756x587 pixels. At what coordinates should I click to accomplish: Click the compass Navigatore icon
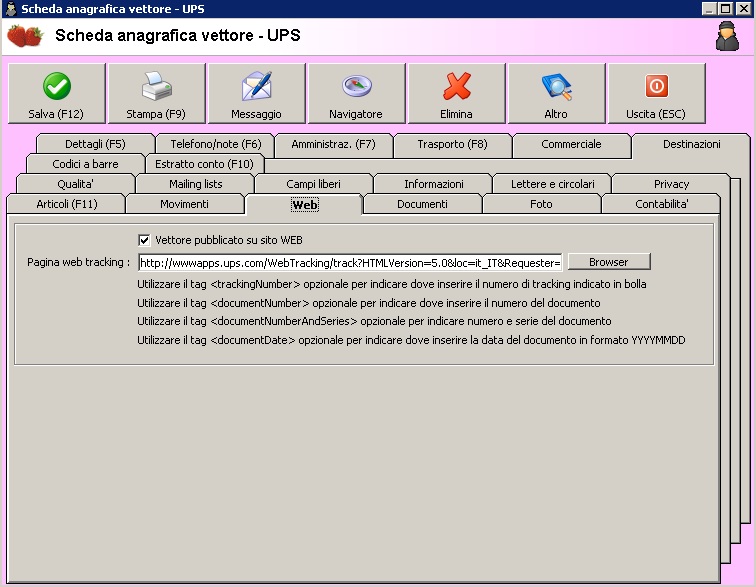[357, 86]
